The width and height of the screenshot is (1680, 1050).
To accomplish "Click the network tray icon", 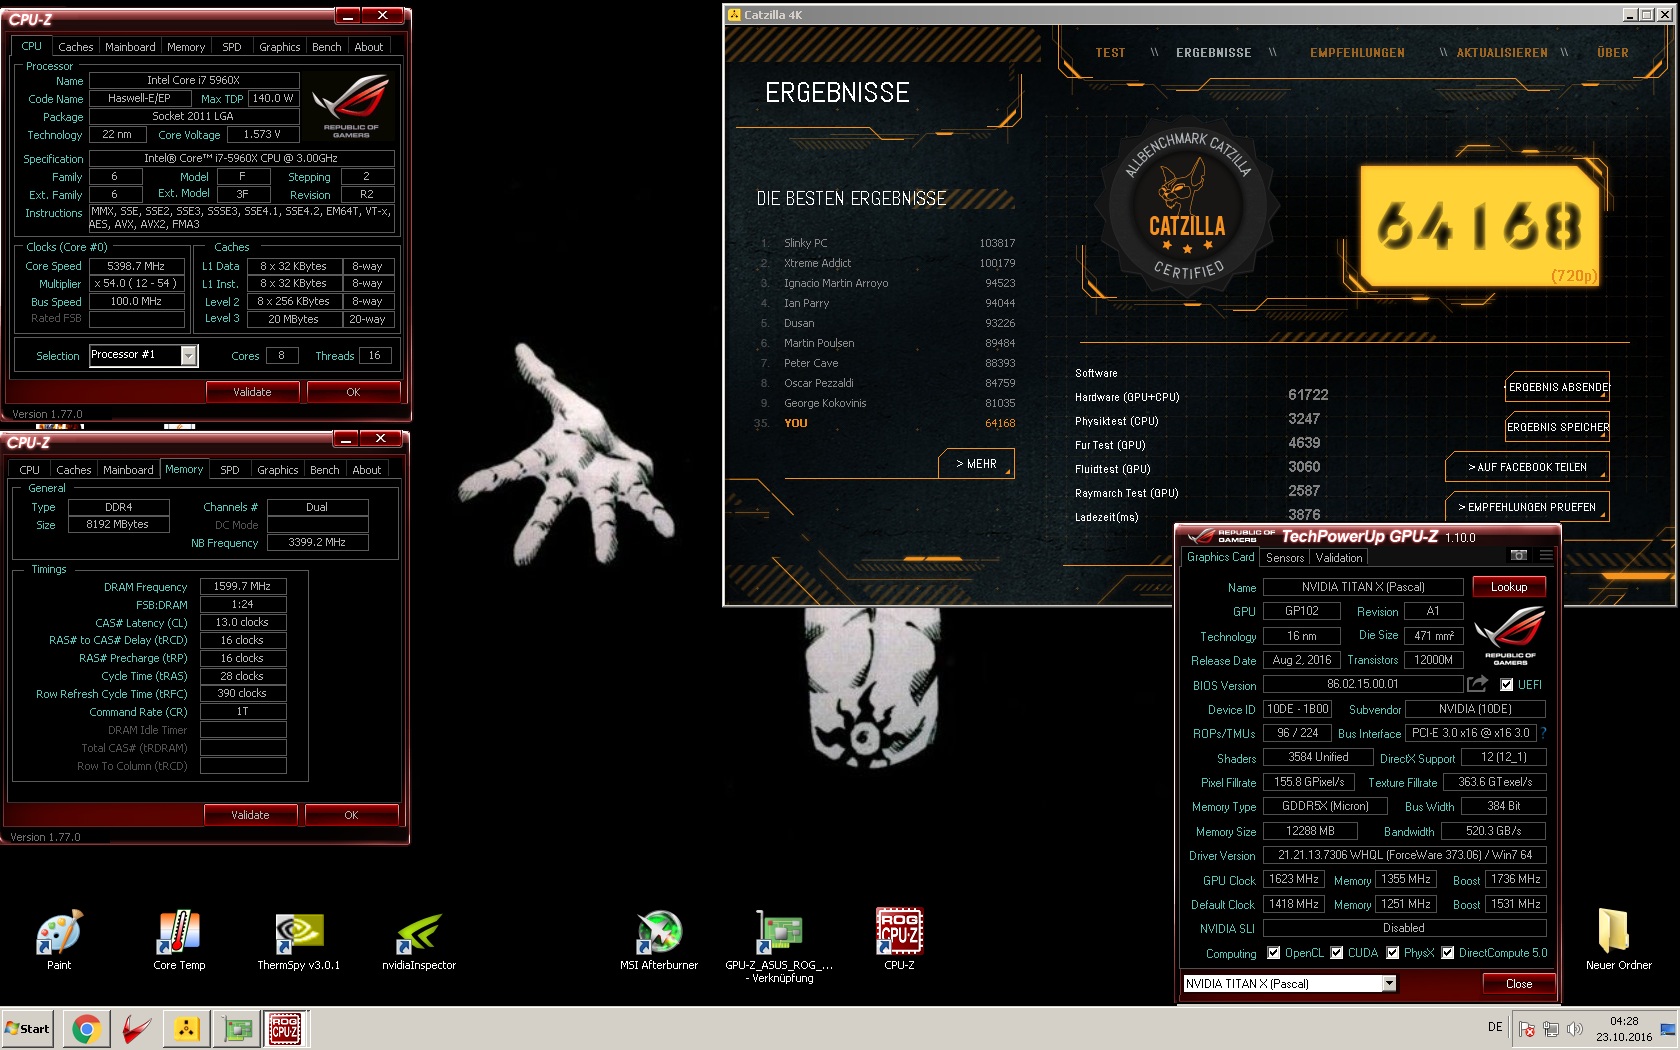I will pyautogui.click(x=1550, y=1028).
